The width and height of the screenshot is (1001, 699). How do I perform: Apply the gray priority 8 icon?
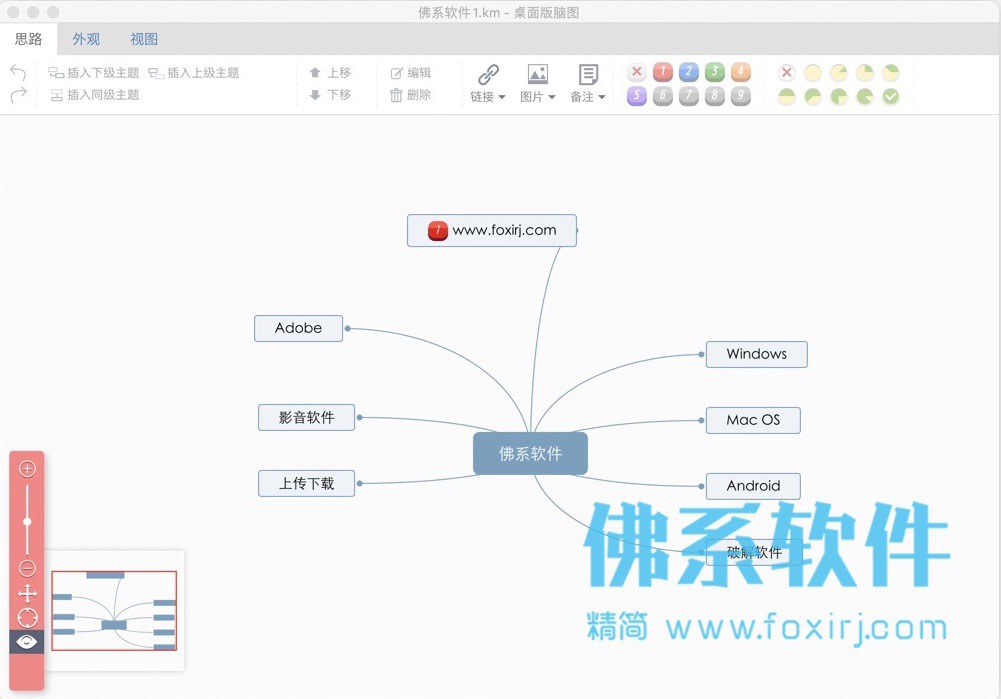714,96
